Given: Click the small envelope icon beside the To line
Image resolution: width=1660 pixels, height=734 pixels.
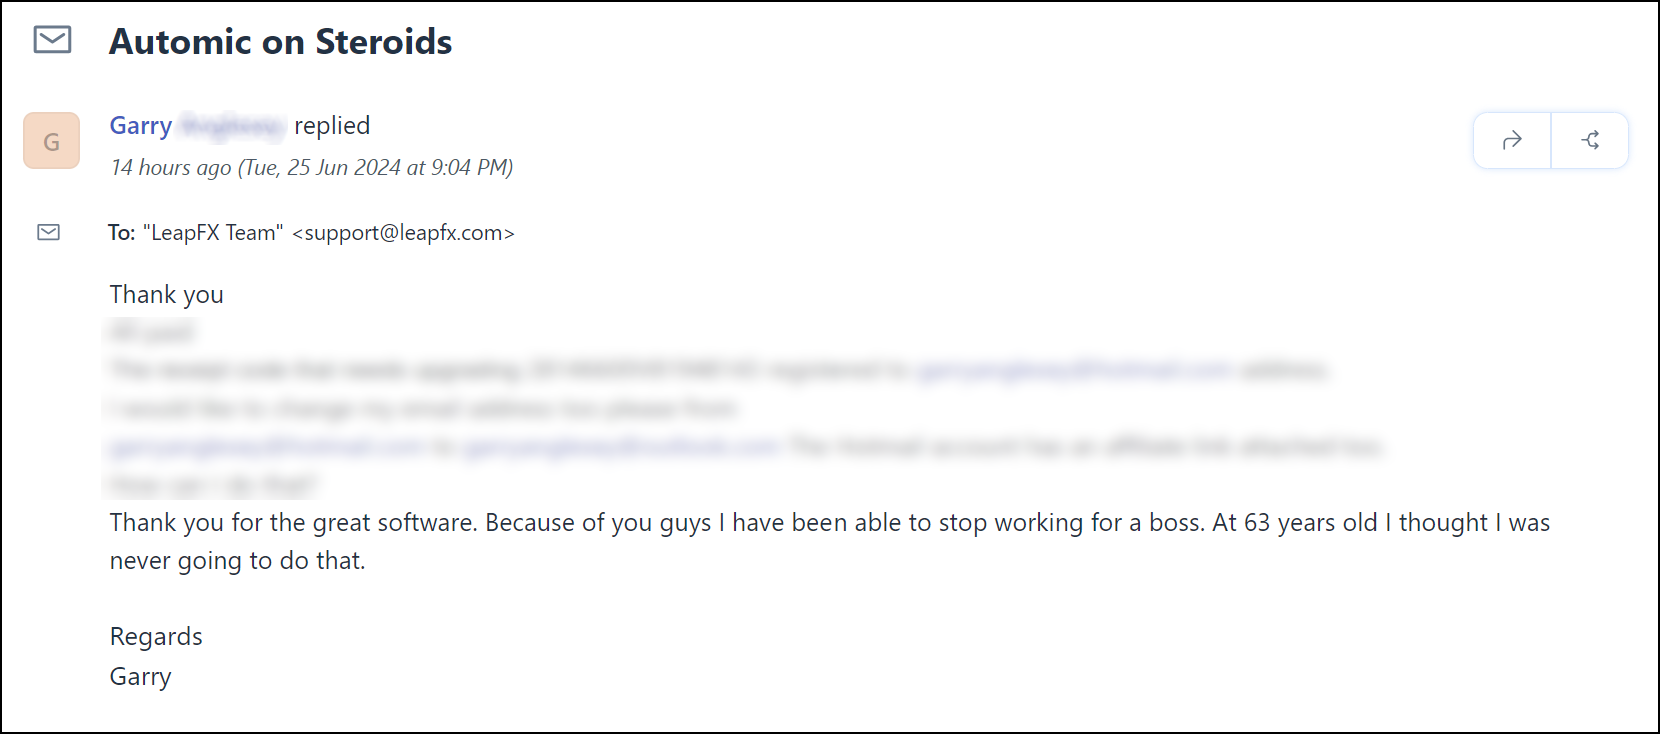Looking at the screenshot, I should tap(49, 232).
